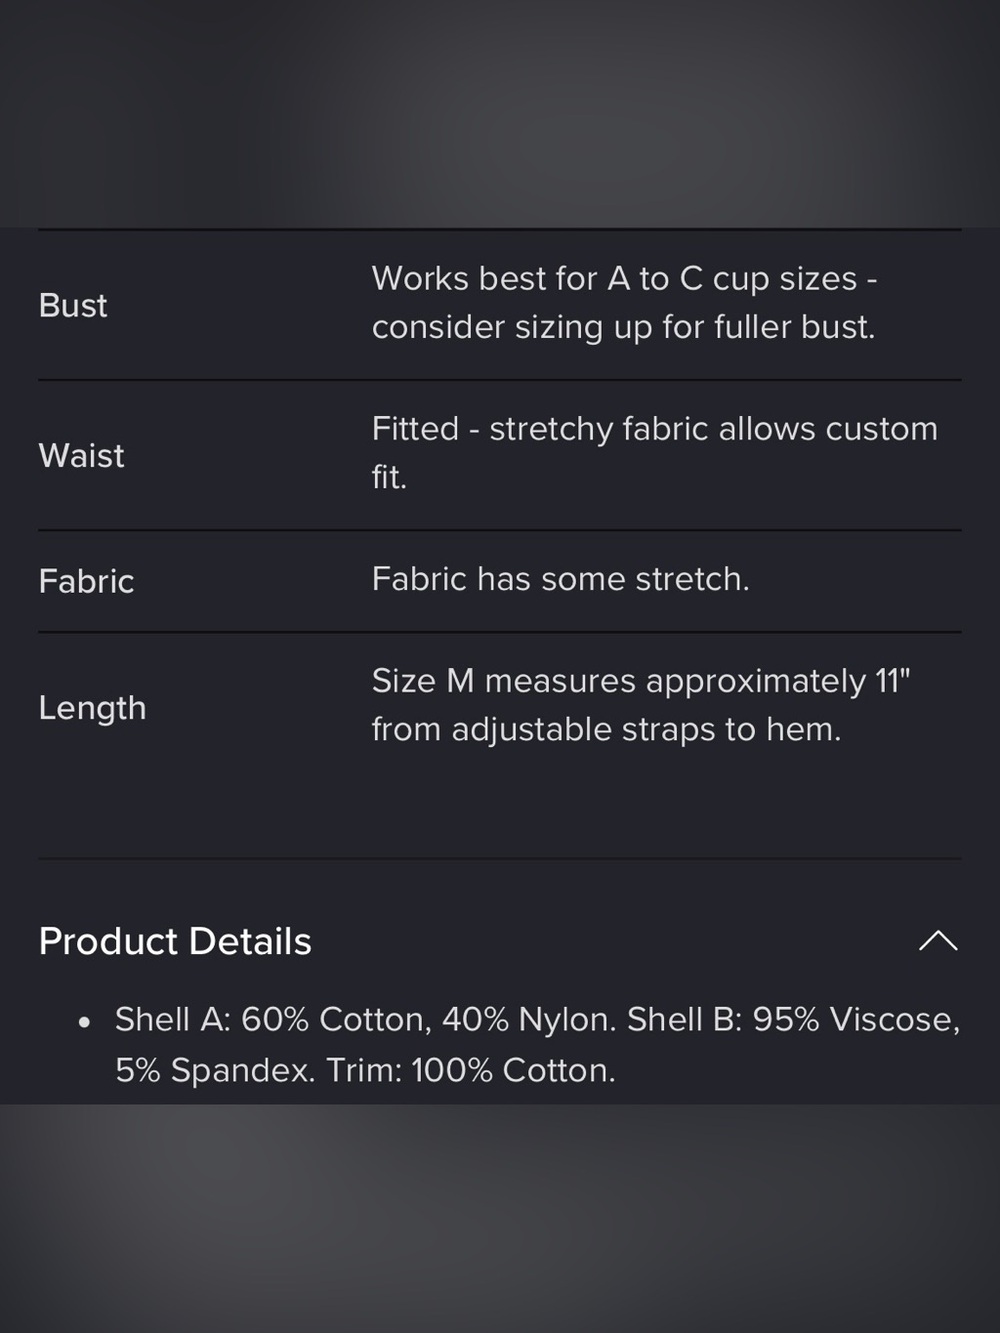The width and height of the screenshot is (1000, 1333).
Task: Tap the divider line above Product Details
Action: [500, 858]
